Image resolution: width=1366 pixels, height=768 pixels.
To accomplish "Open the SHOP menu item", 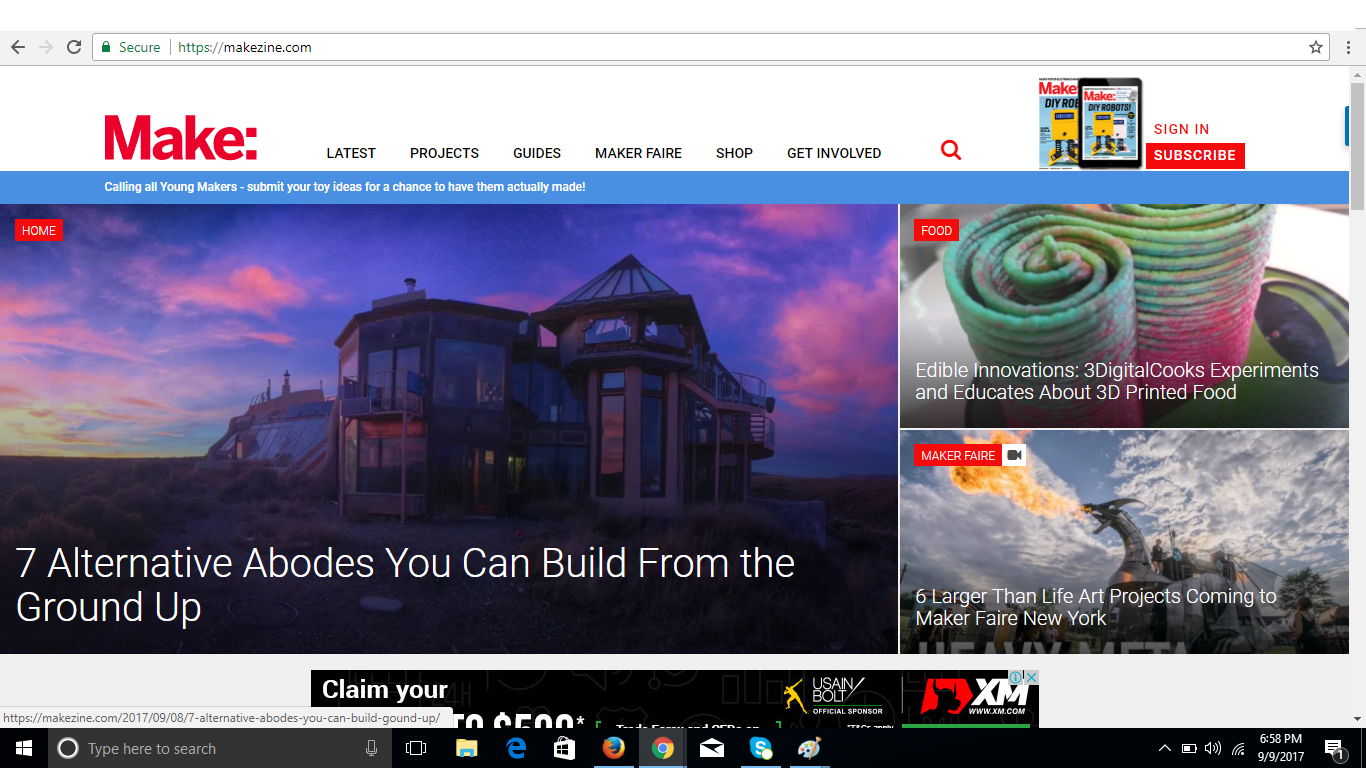I will pos(734,153).
